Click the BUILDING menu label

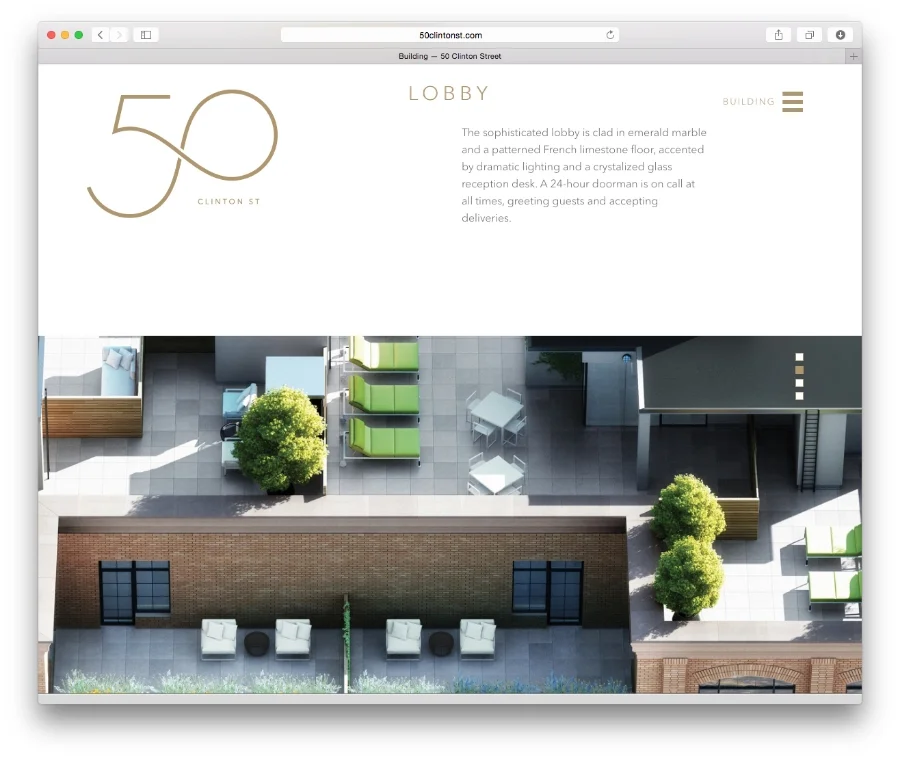click(748, 102)
